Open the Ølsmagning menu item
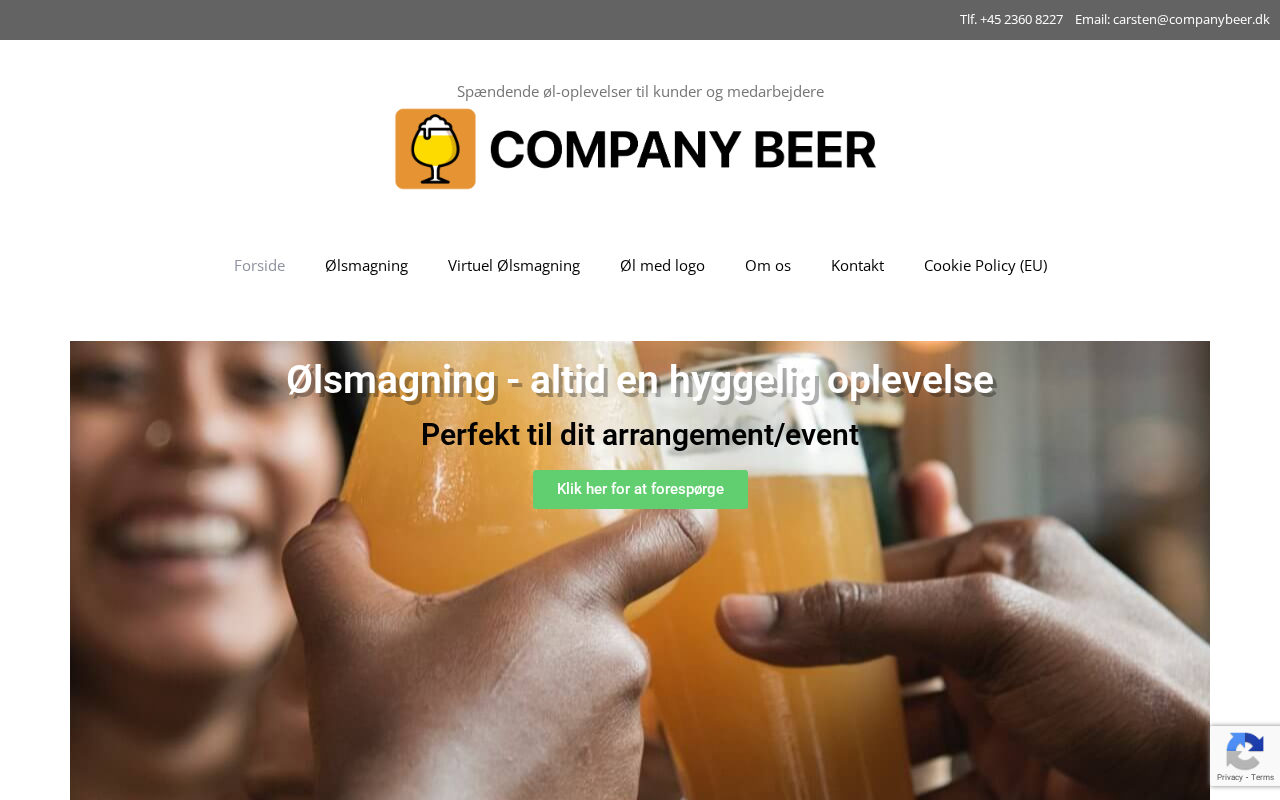This screenshot has width=1280, height=800. pos(366,265)
